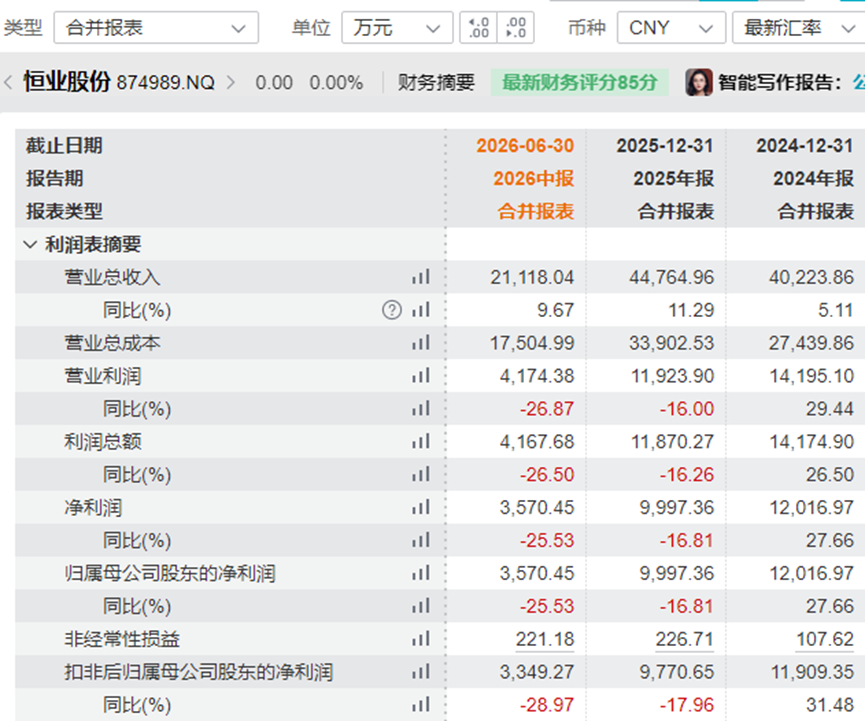Click price change percent 0.00%
Screen dimensions: 865x721
pos(336,83)
